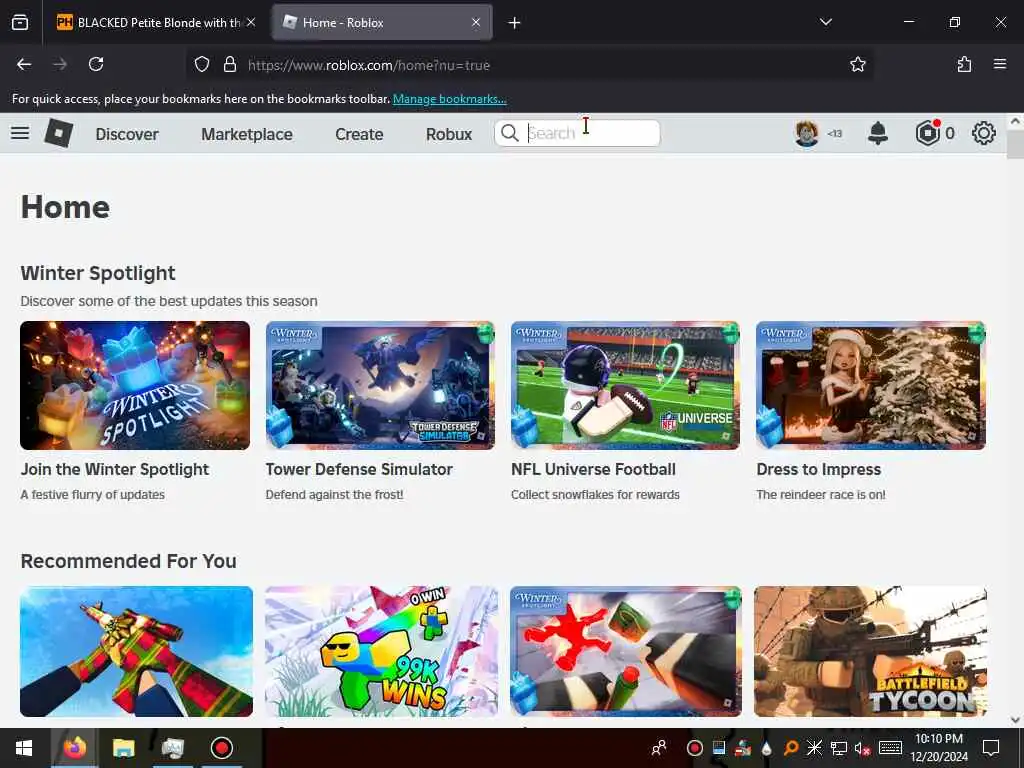1024x768 pixels.
Task: Open the Robux page from the navbar
Action: pyautogui.click(x=449, y=134)
